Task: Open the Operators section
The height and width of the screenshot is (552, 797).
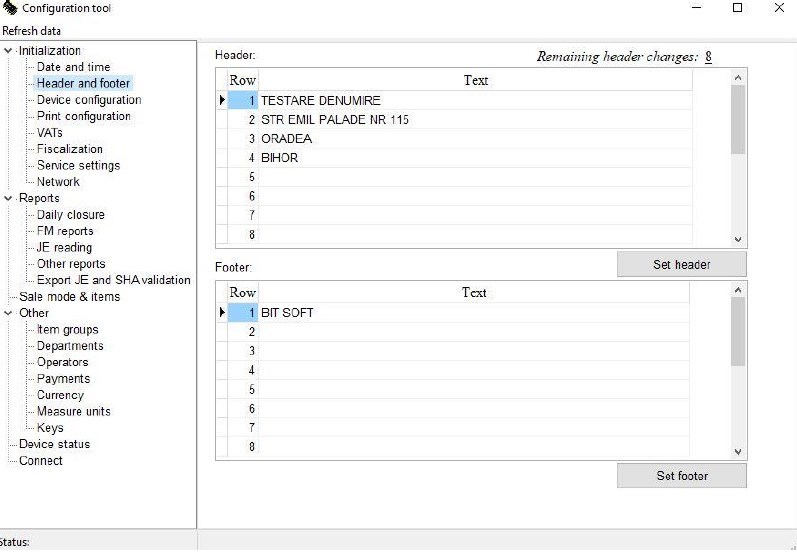Action: [63, 362]
